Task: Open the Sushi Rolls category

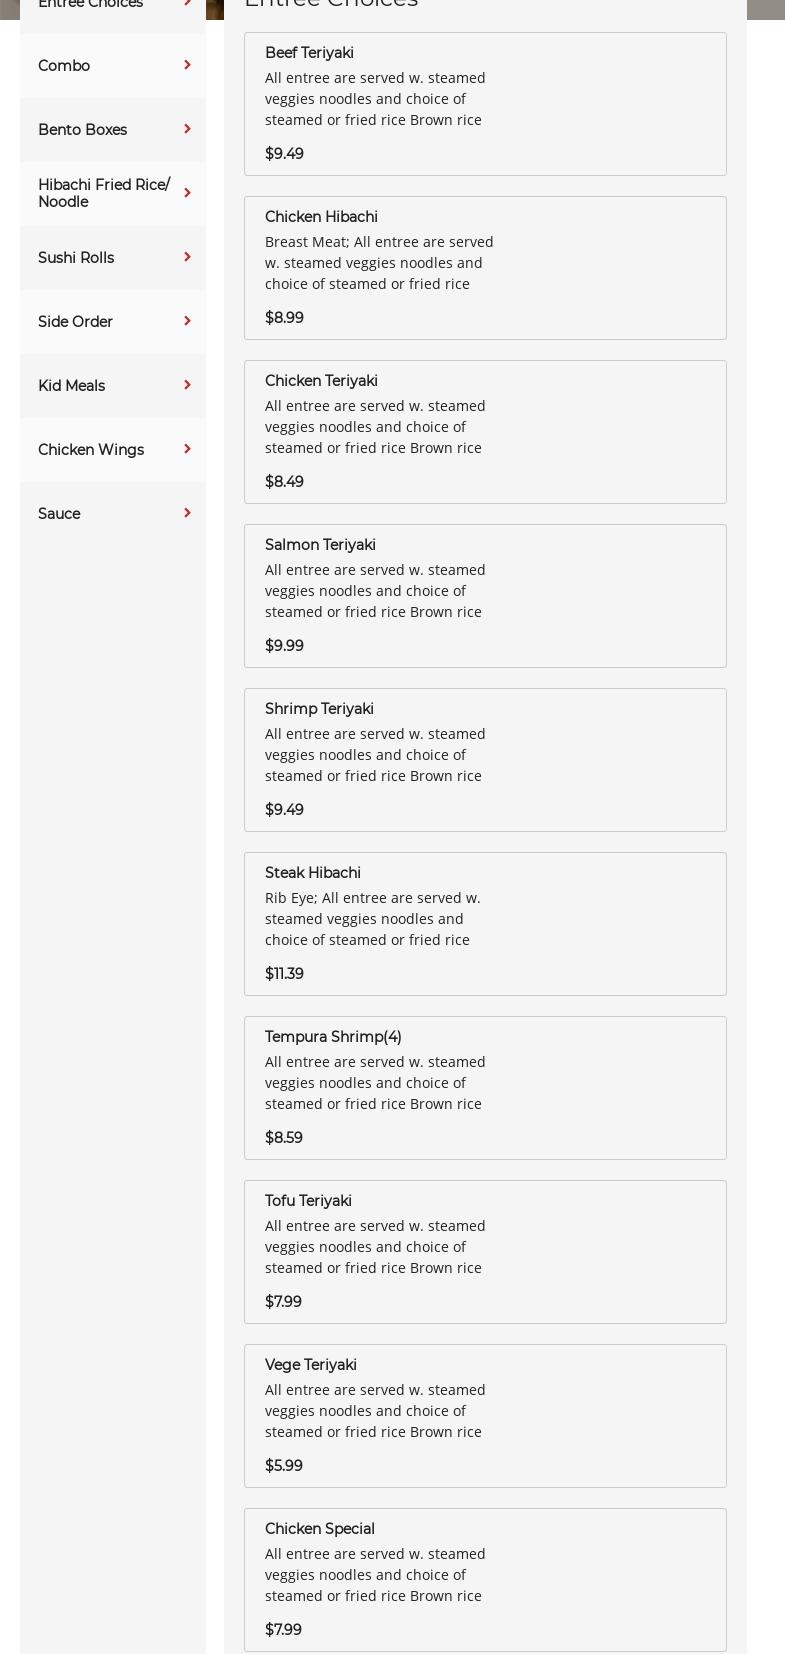Action: (x=76, y=258)
